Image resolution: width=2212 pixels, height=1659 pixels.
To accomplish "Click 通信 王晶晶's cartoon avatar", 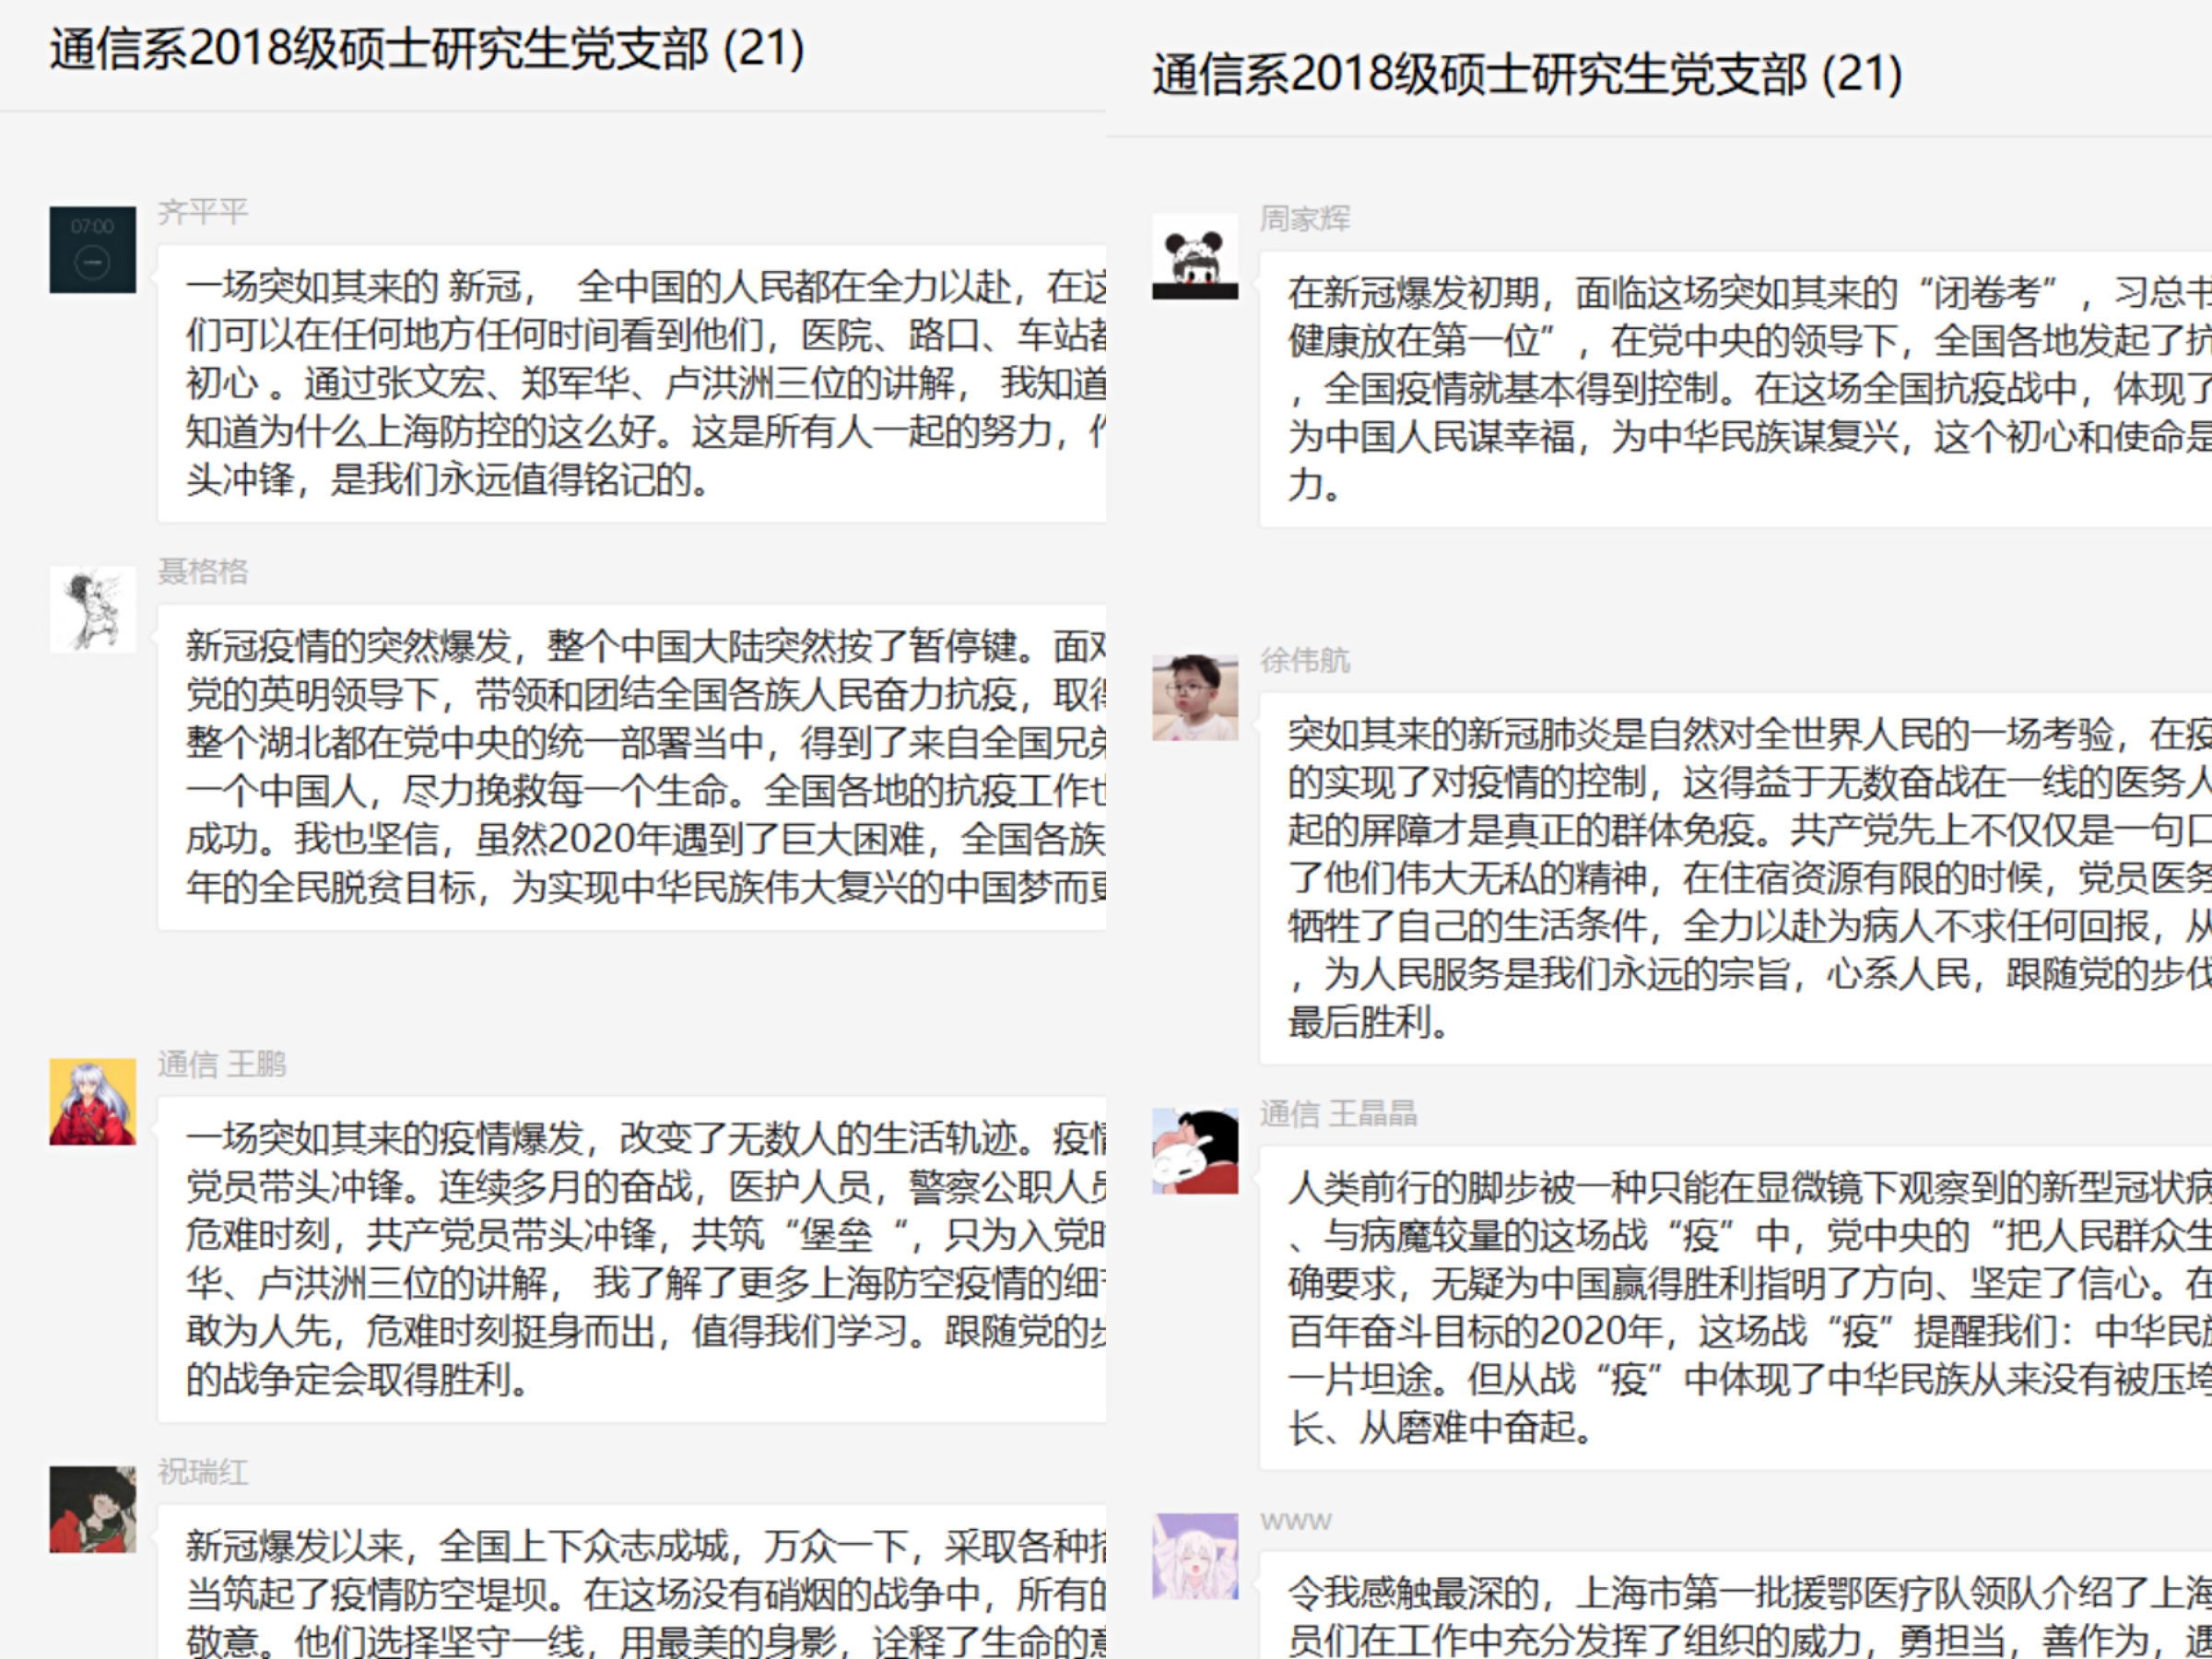I will coord(1195,1151).
